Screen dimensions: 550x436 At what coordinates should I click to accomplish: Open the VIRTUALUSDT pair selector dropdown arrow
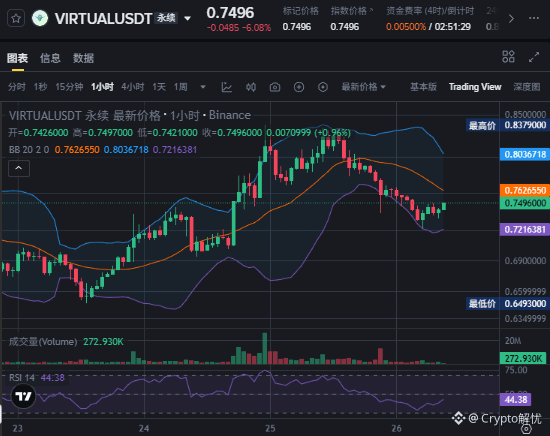pos(188,18)
